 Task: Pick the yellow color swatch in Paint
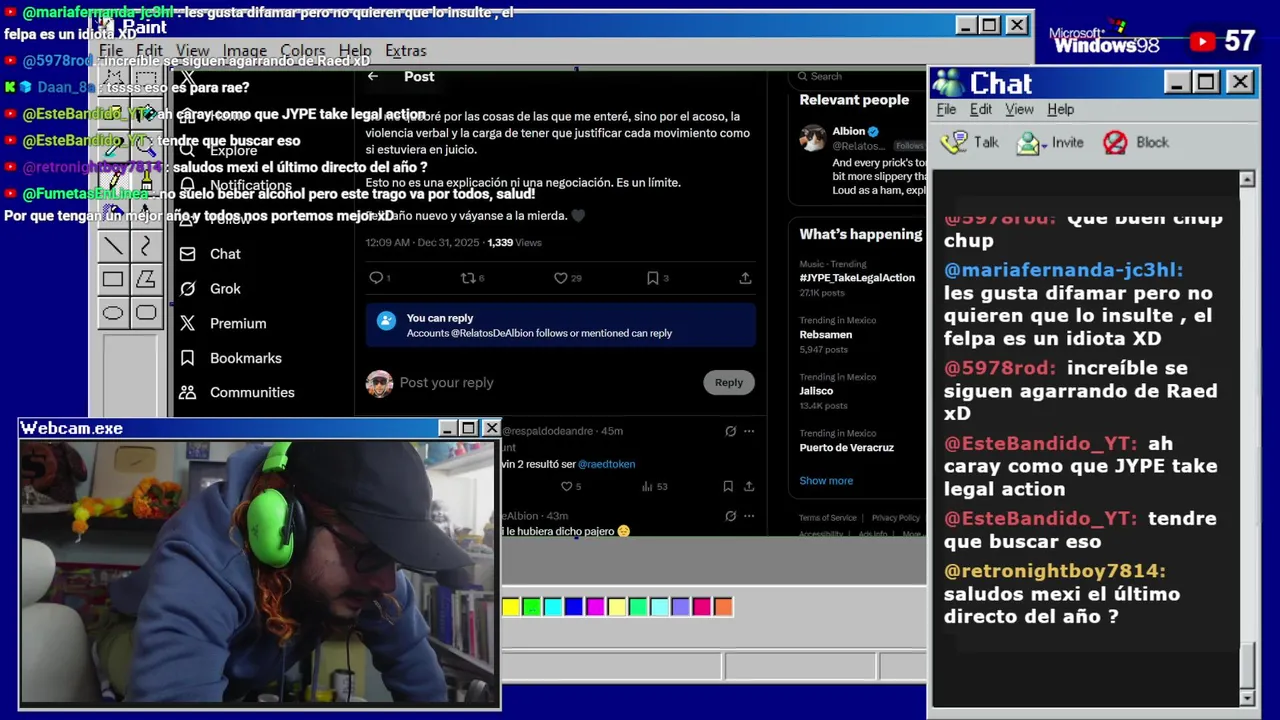pos(511,606)
